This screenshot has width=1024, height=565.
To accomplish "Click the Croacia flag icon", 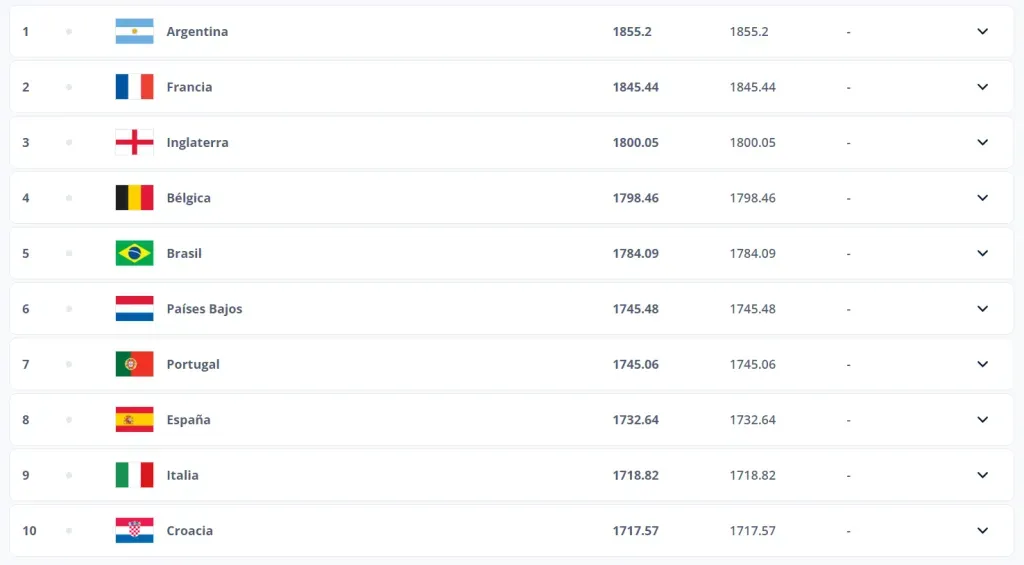I will tap(134, 531).
